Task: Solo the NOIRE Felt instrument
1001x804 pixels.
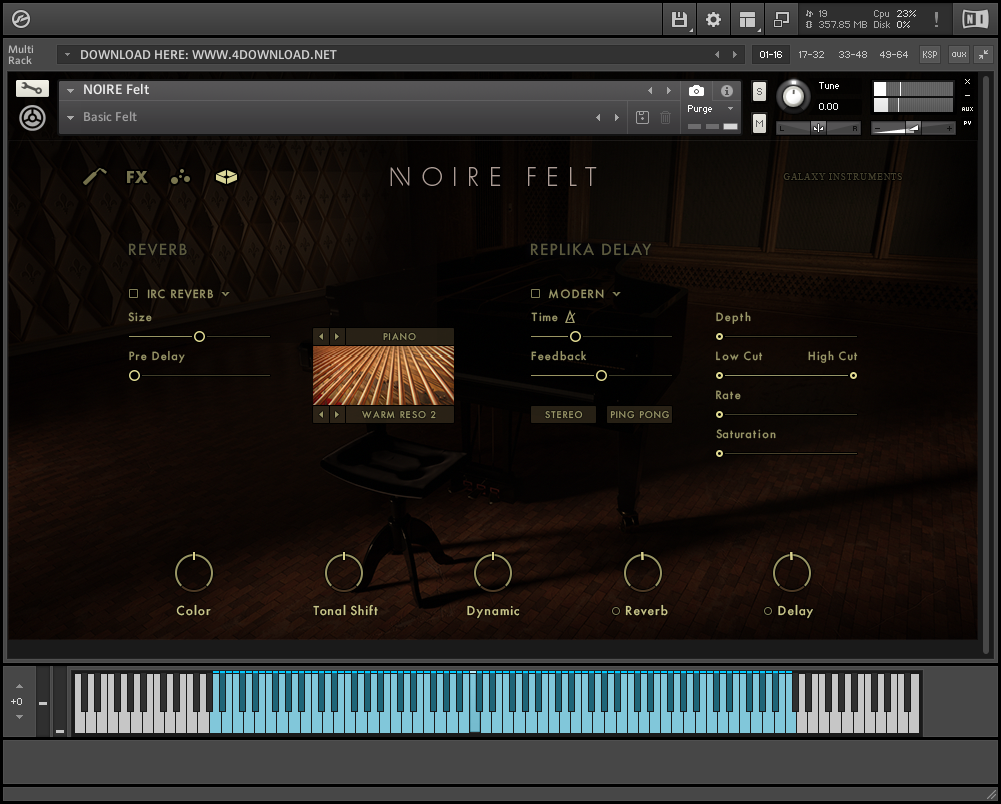Action: [x=759, y=91]
